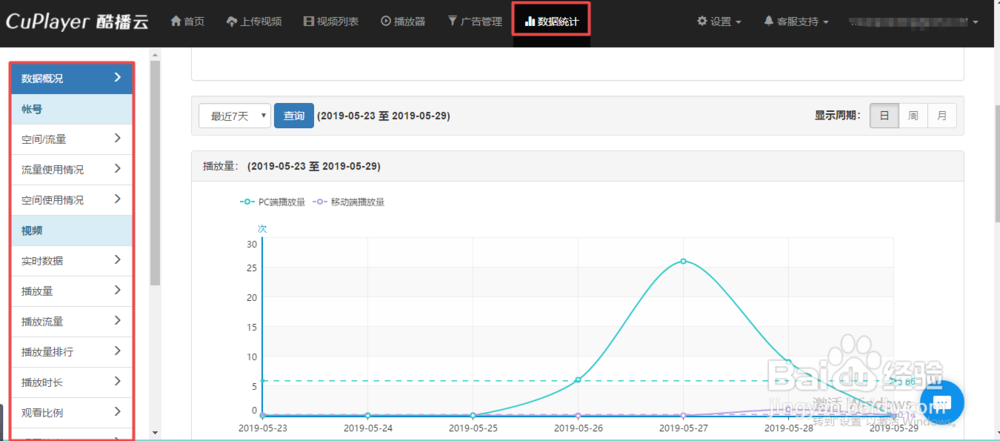Viewport: 1000px width, 441px height.
Task: Open 播放器 player page
Action: point(403,22)
